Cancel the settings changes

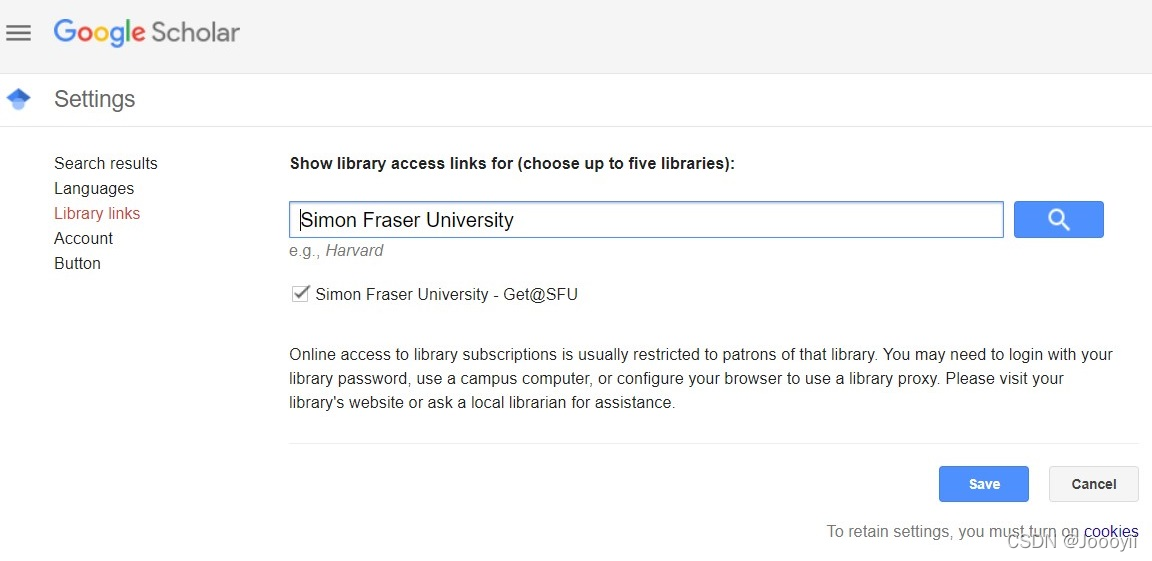pyautogui.click(x=1093, y=484)
